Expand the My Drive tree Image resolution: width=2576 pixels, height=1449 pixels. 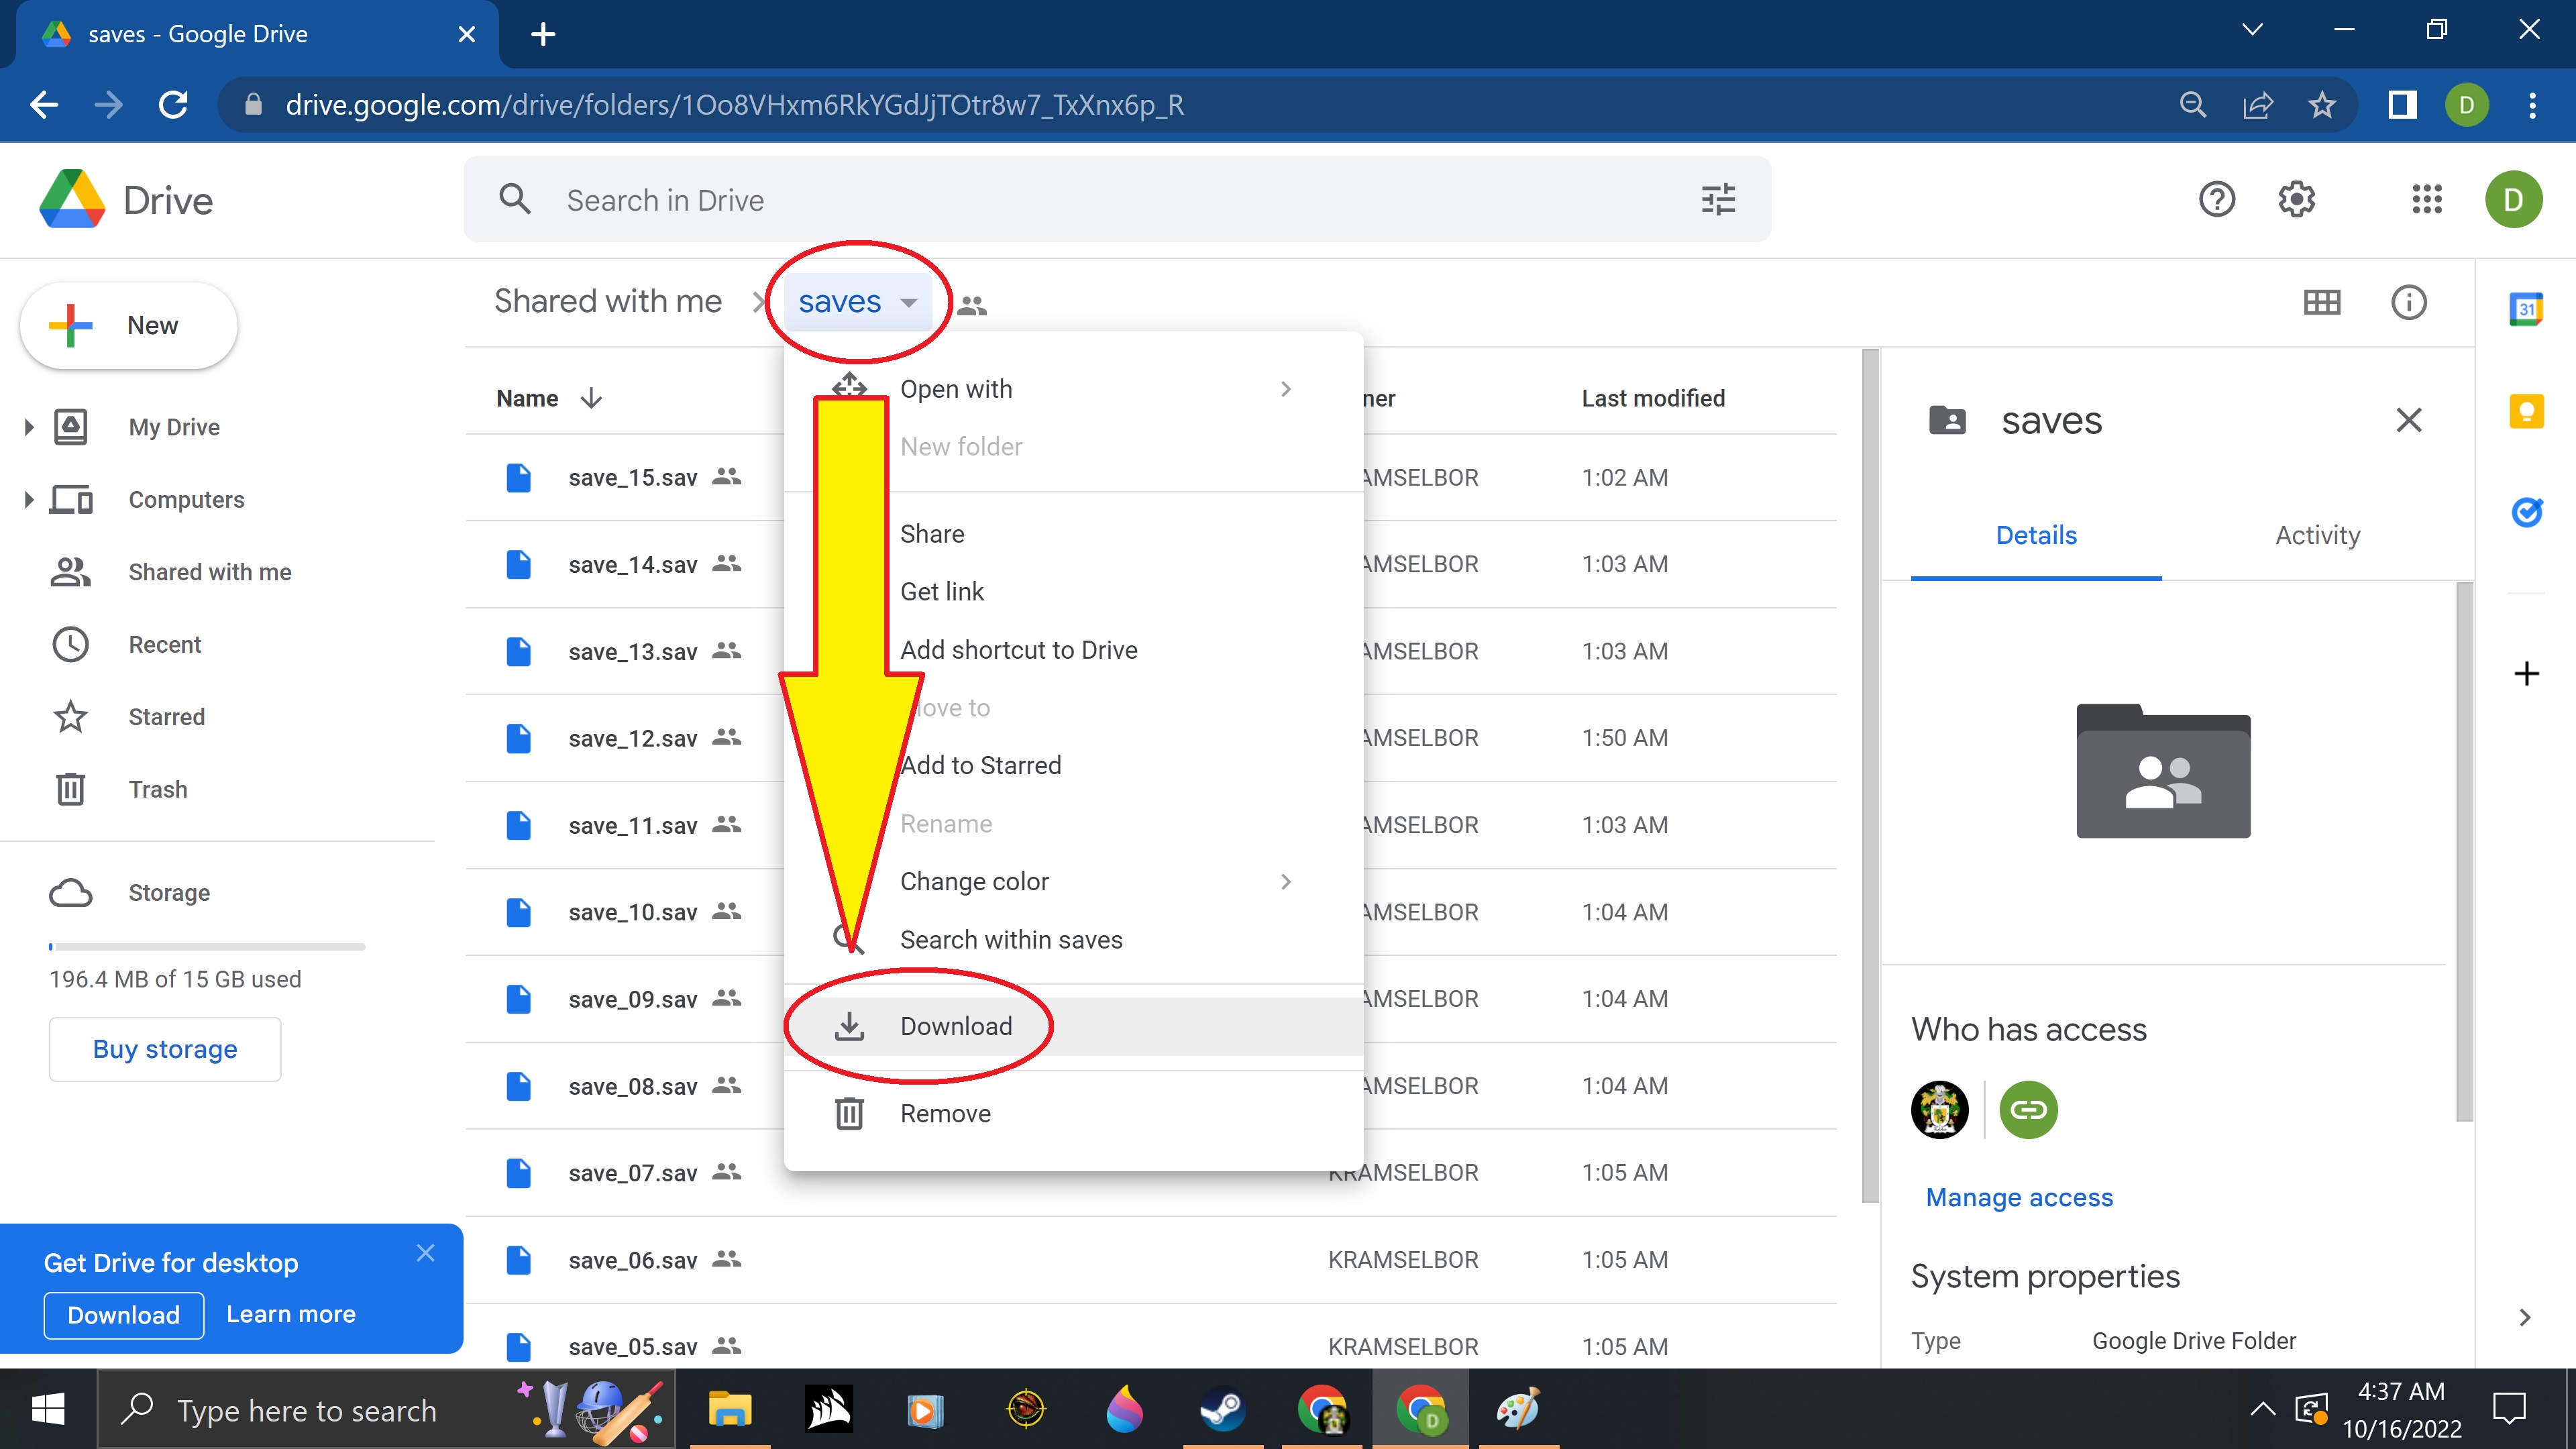tap(28, 428)
